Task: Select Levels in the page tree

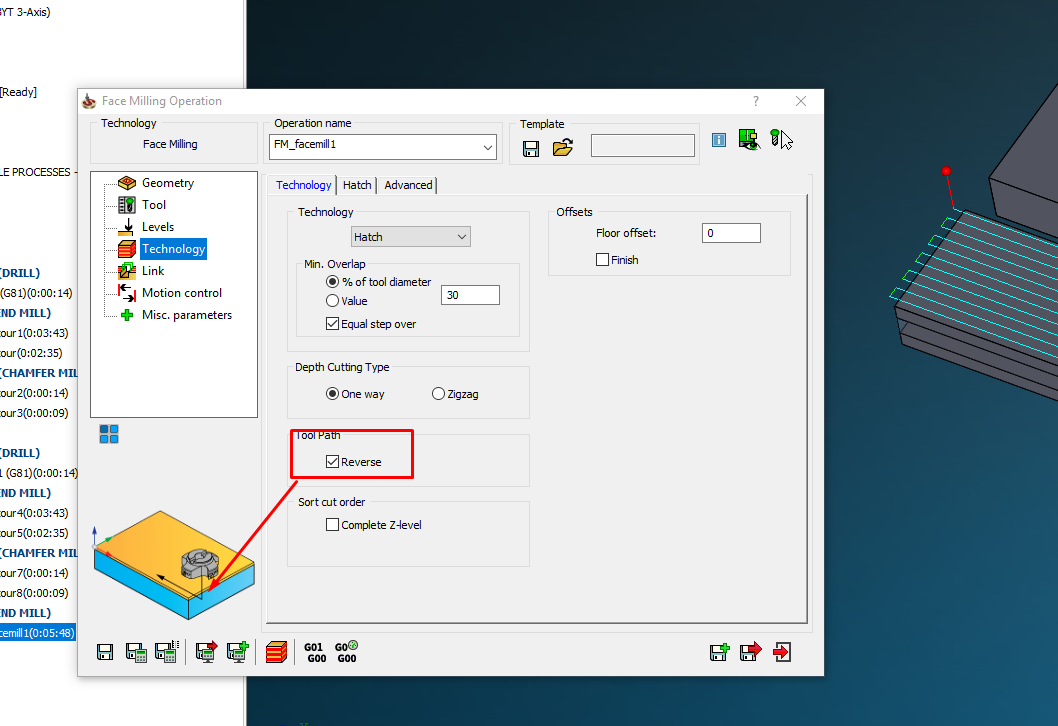Action: pyautogui.click(x=158, y=227)
